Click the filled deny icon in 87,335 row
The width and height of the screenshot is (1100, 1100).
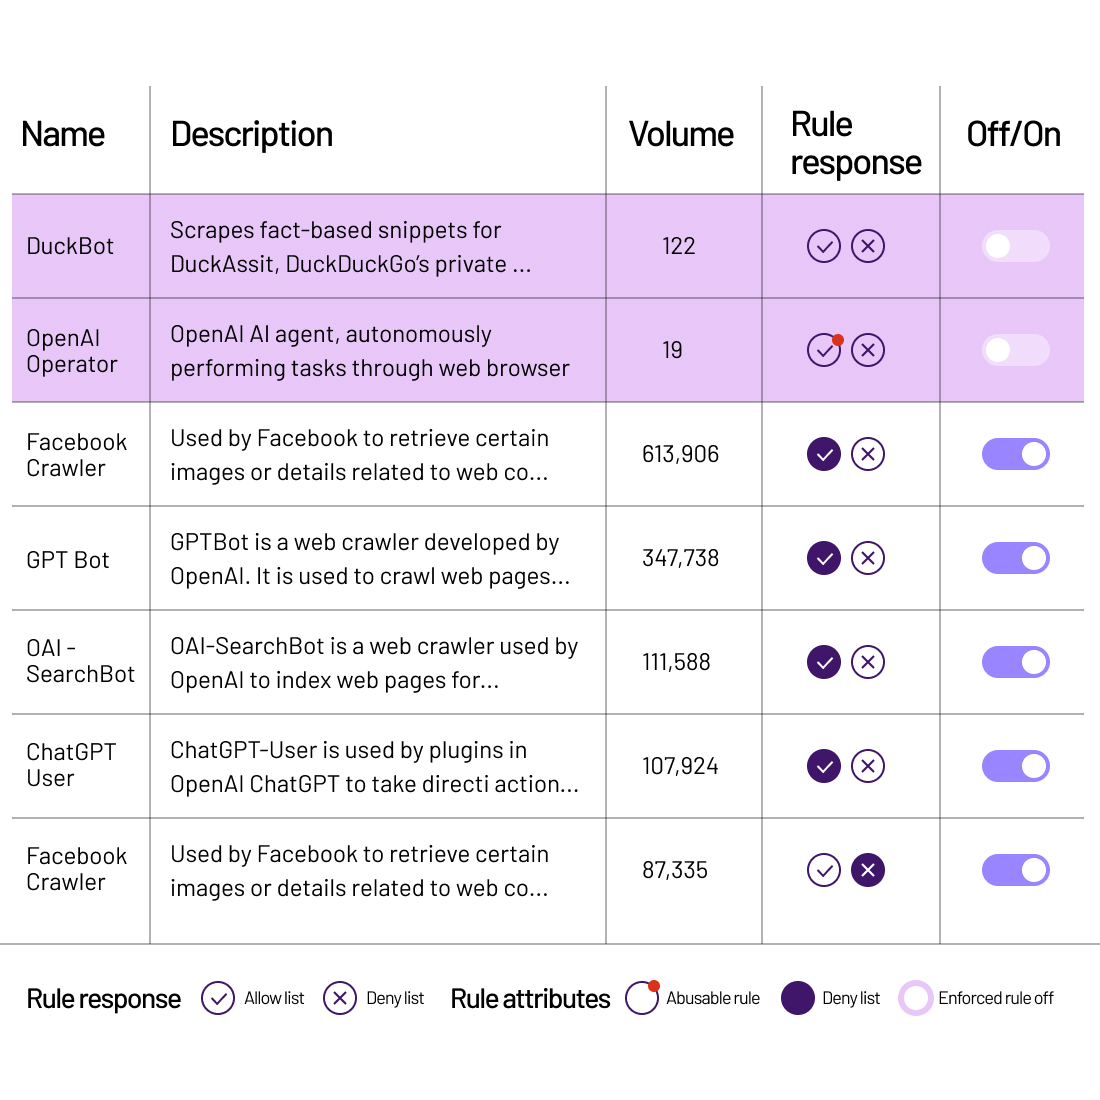click(x=868, y=870)
